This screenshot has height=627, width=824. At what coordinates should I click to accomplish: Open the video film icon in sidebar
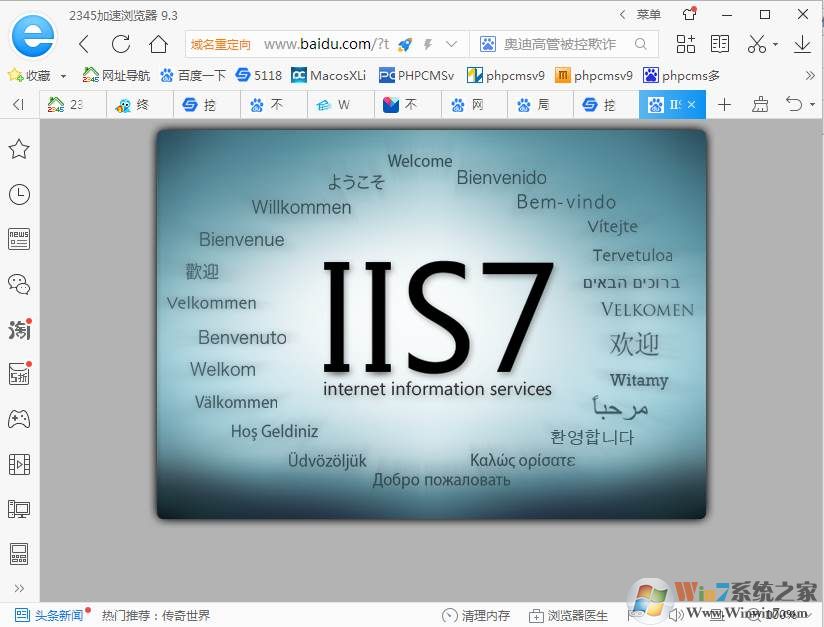tap(19, 465)
